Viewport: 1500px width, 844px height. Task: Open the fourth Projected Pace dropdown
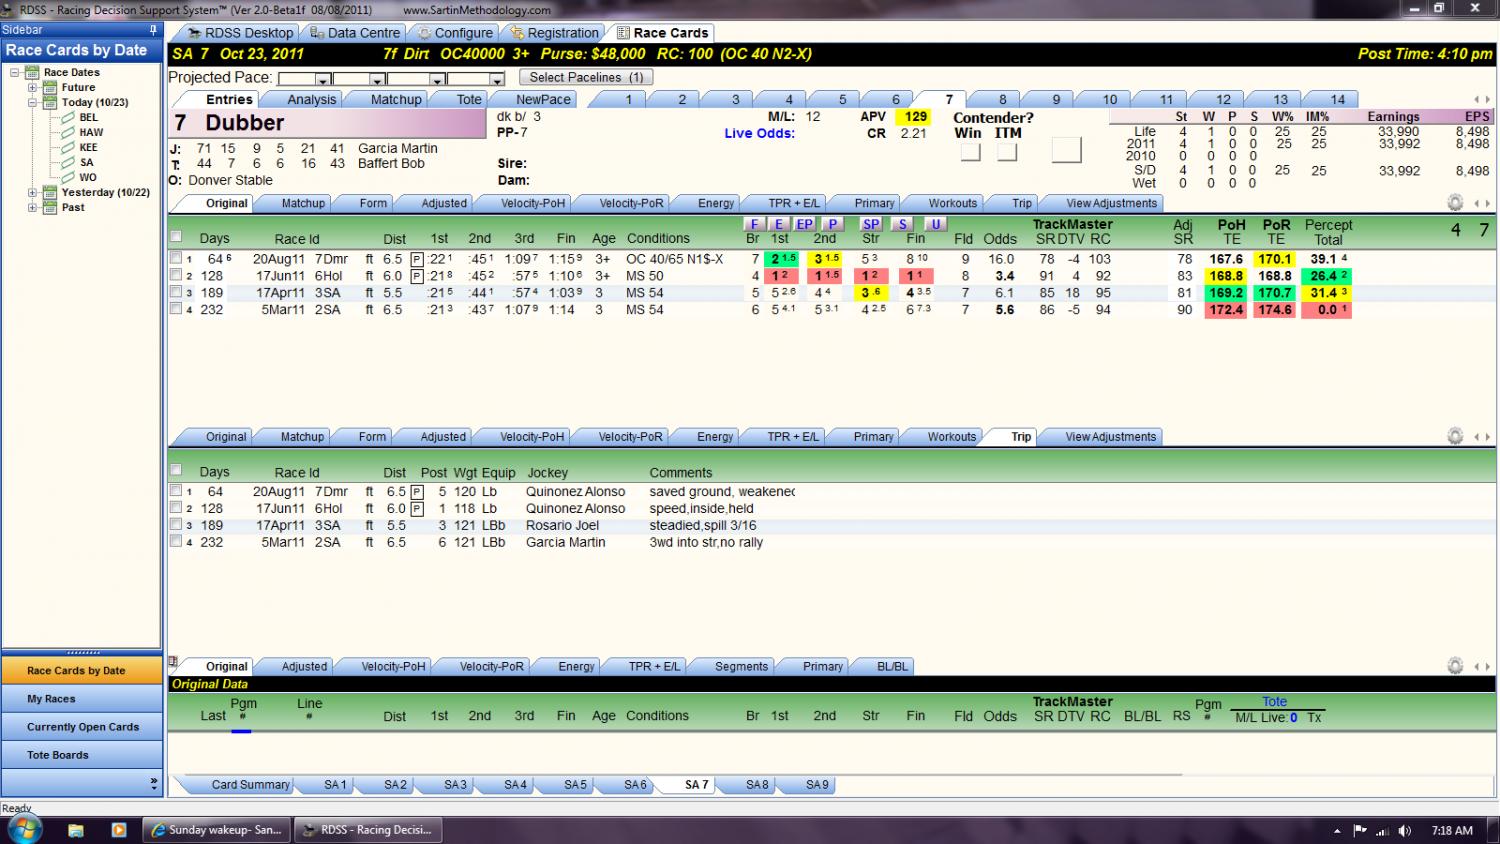(497, 79)
